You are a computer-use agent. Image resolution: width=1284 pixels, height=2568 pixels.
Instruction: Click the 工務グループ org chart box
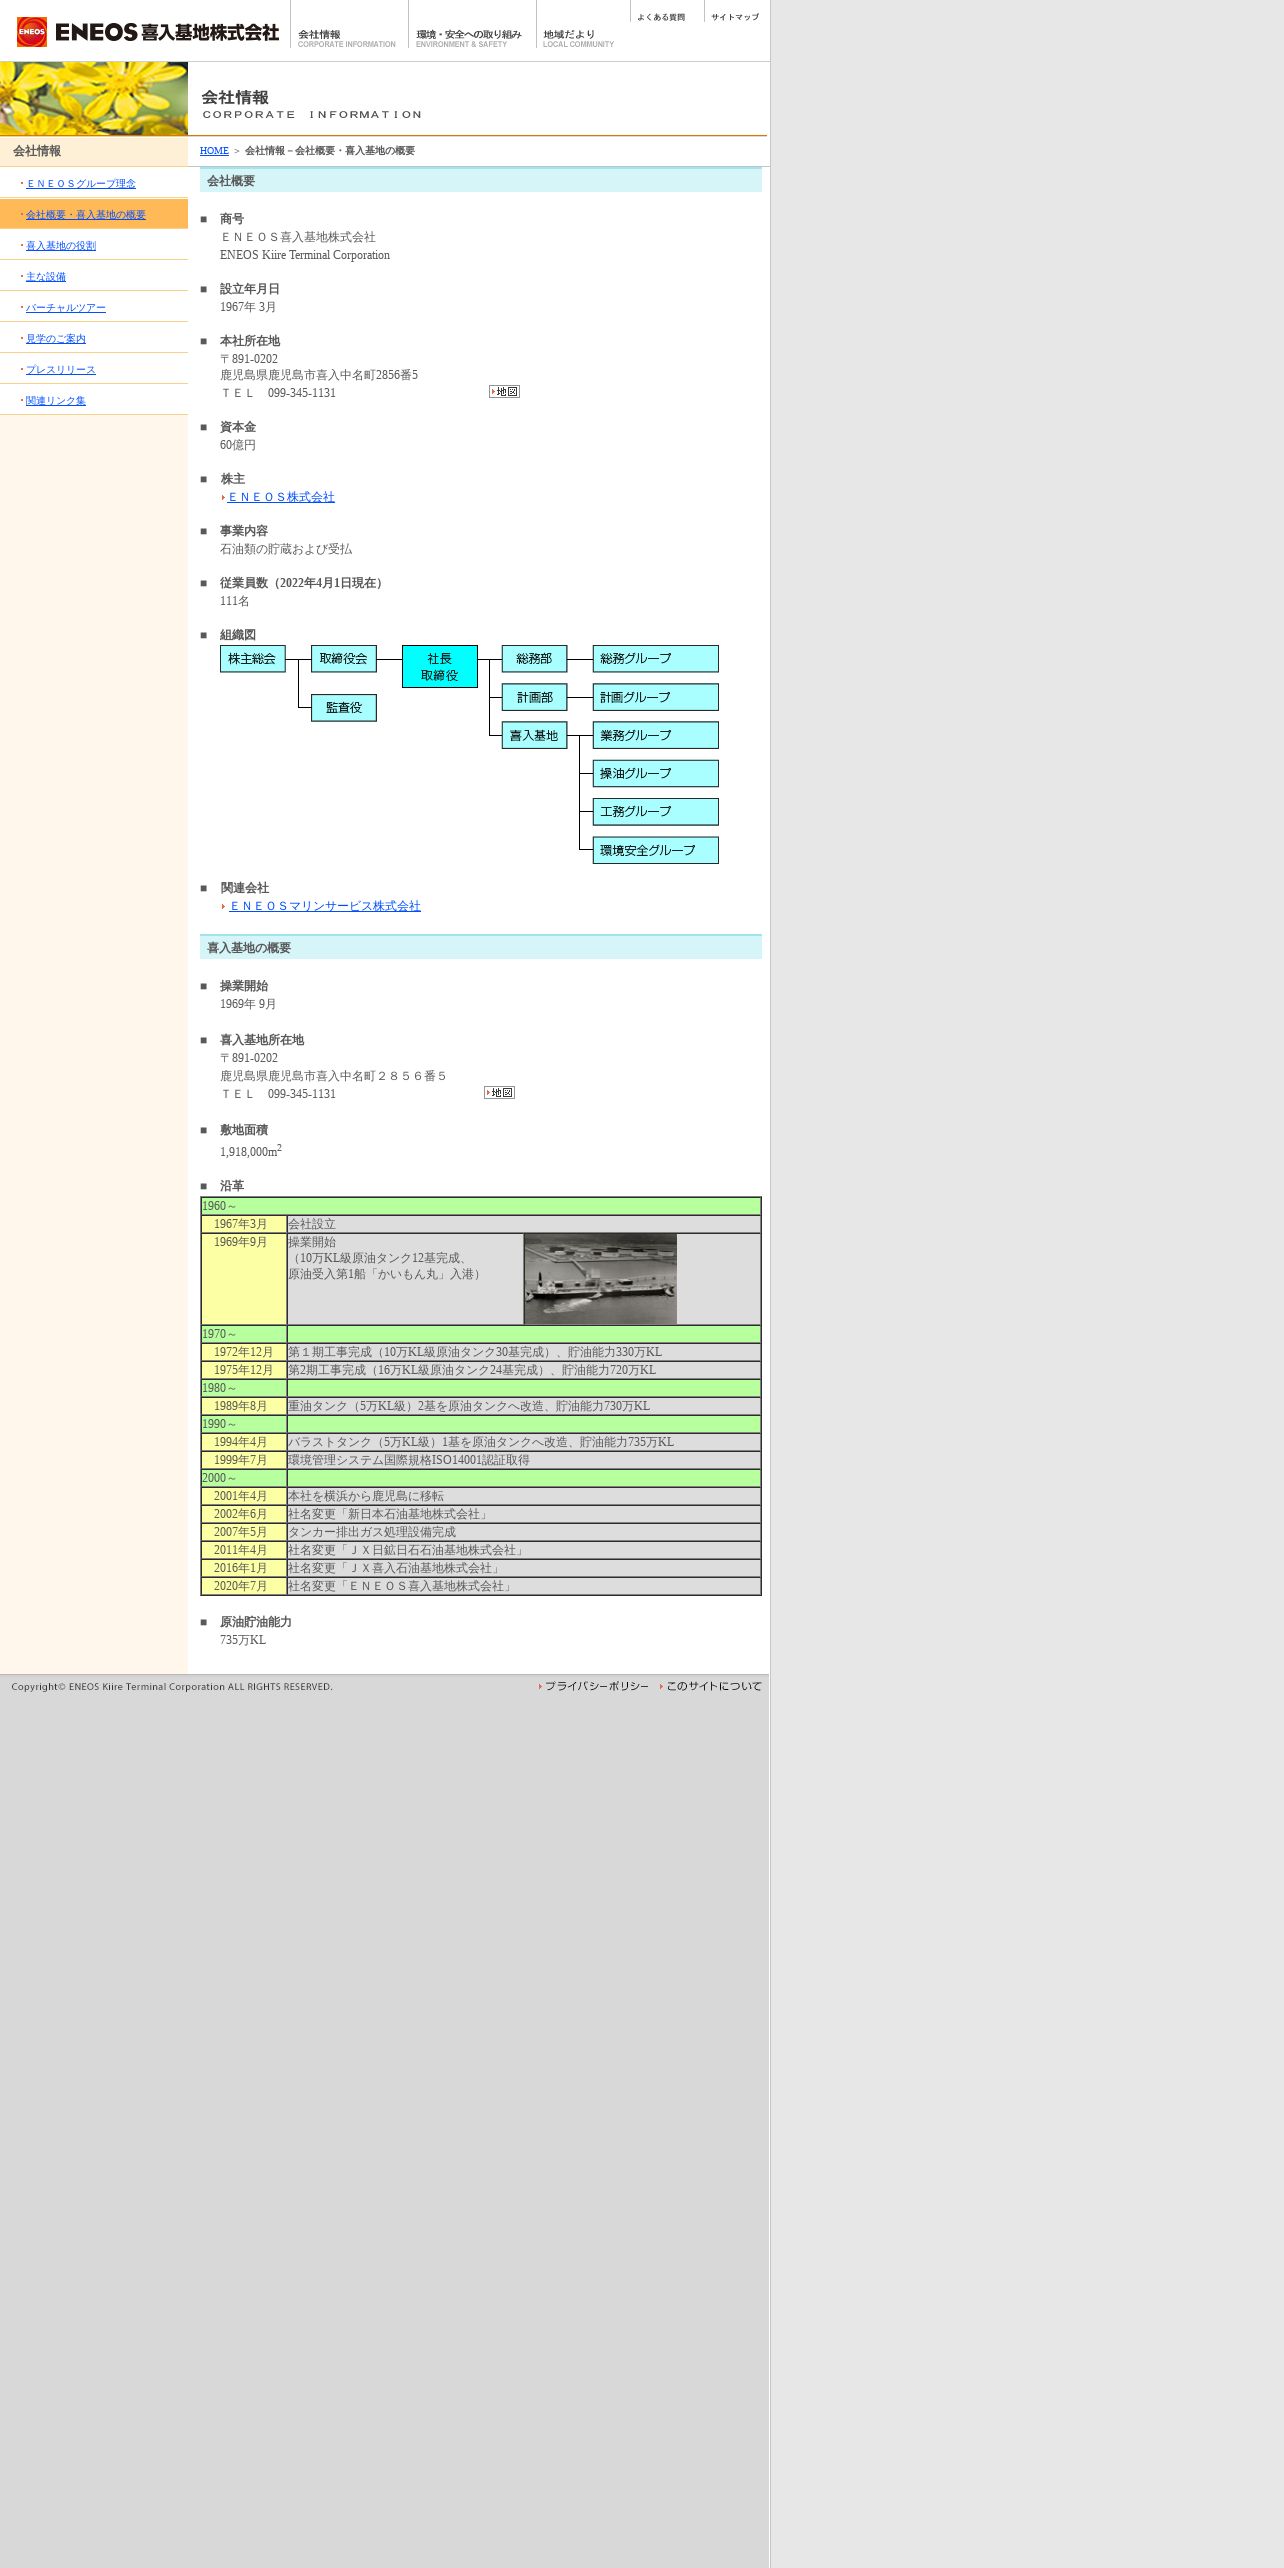click(x=656, y=812)
